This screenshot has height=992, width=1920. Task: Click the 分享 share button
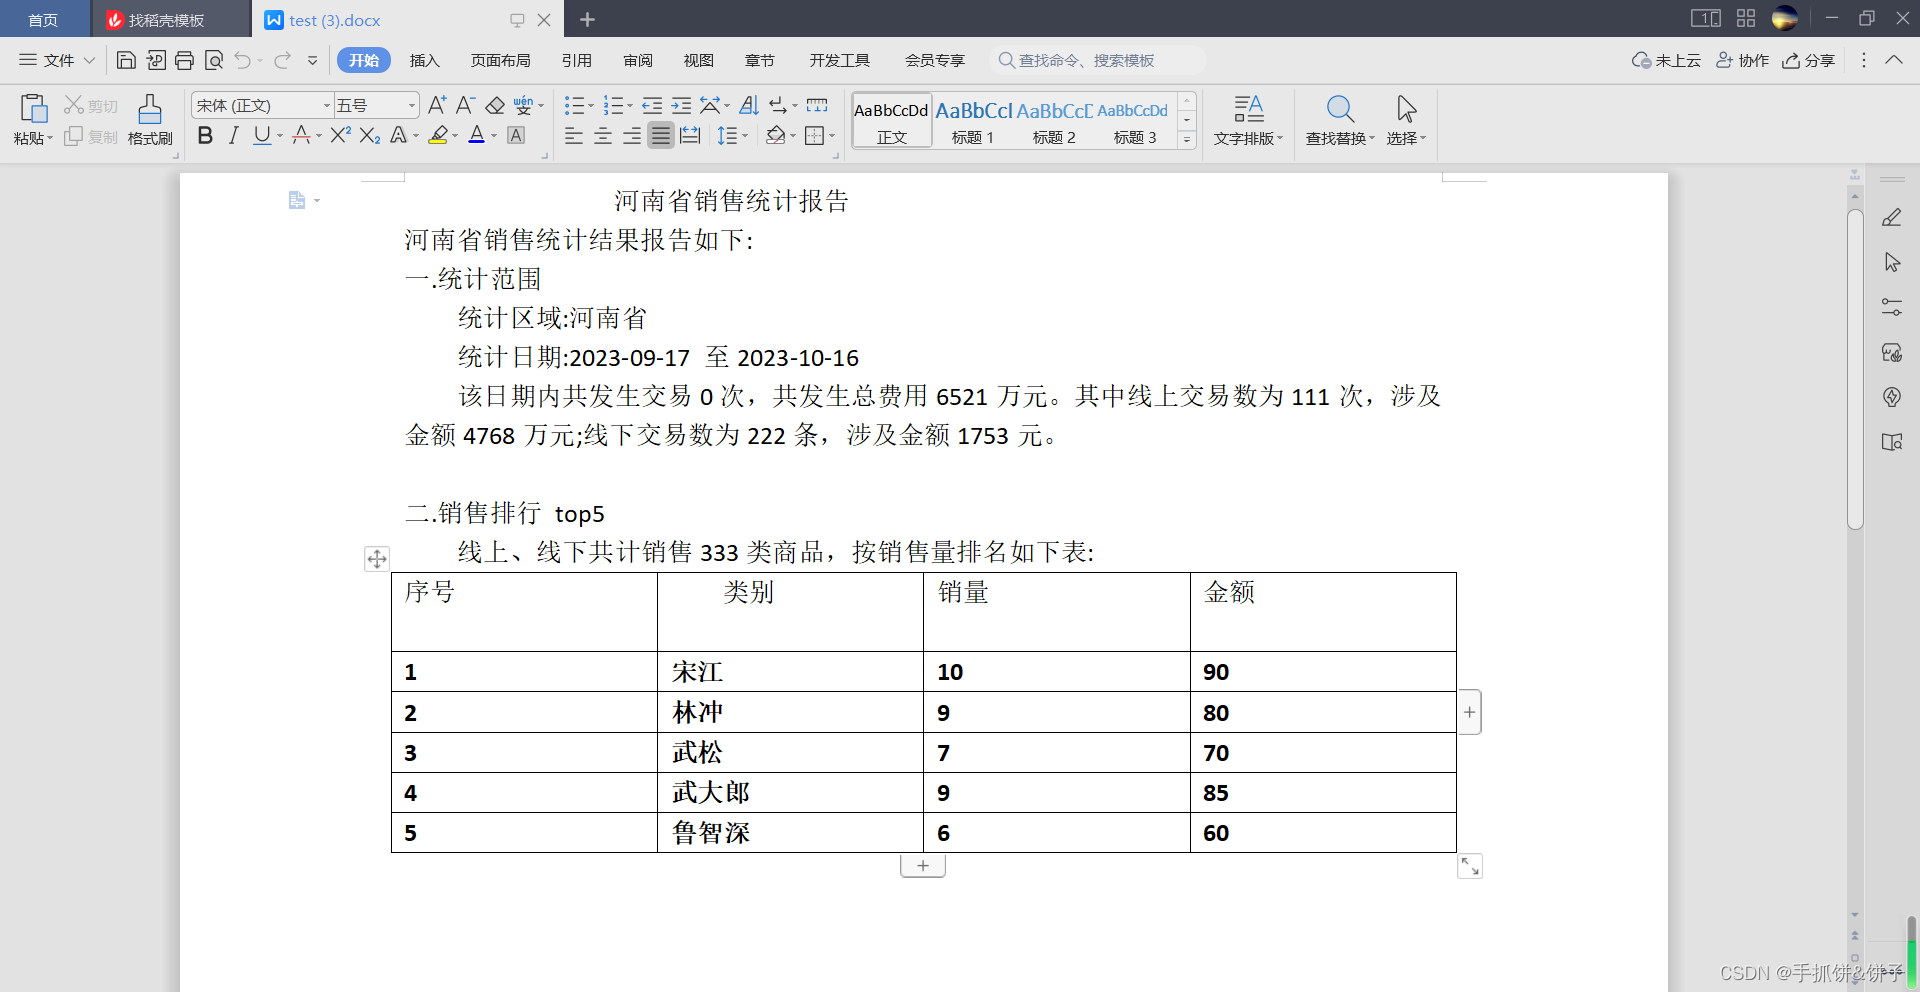[x=1809, y=60]
